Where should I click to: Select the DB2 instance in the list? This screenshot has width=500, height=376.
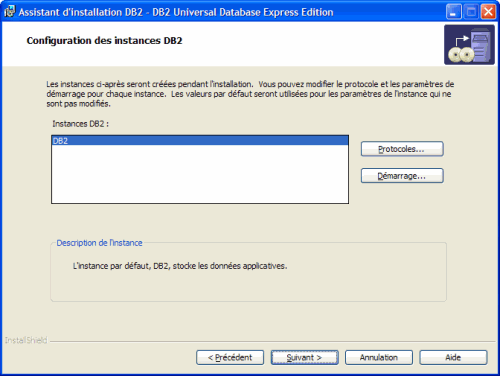[x=200, y=141]
